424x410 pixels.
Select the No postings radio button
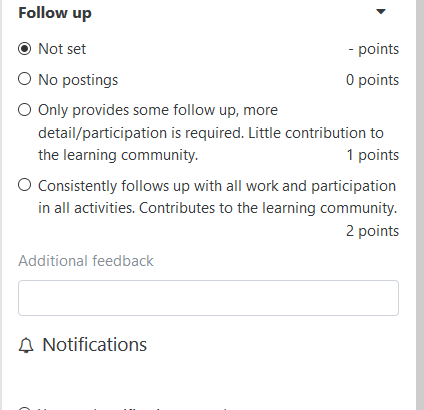tap(25, 79)
